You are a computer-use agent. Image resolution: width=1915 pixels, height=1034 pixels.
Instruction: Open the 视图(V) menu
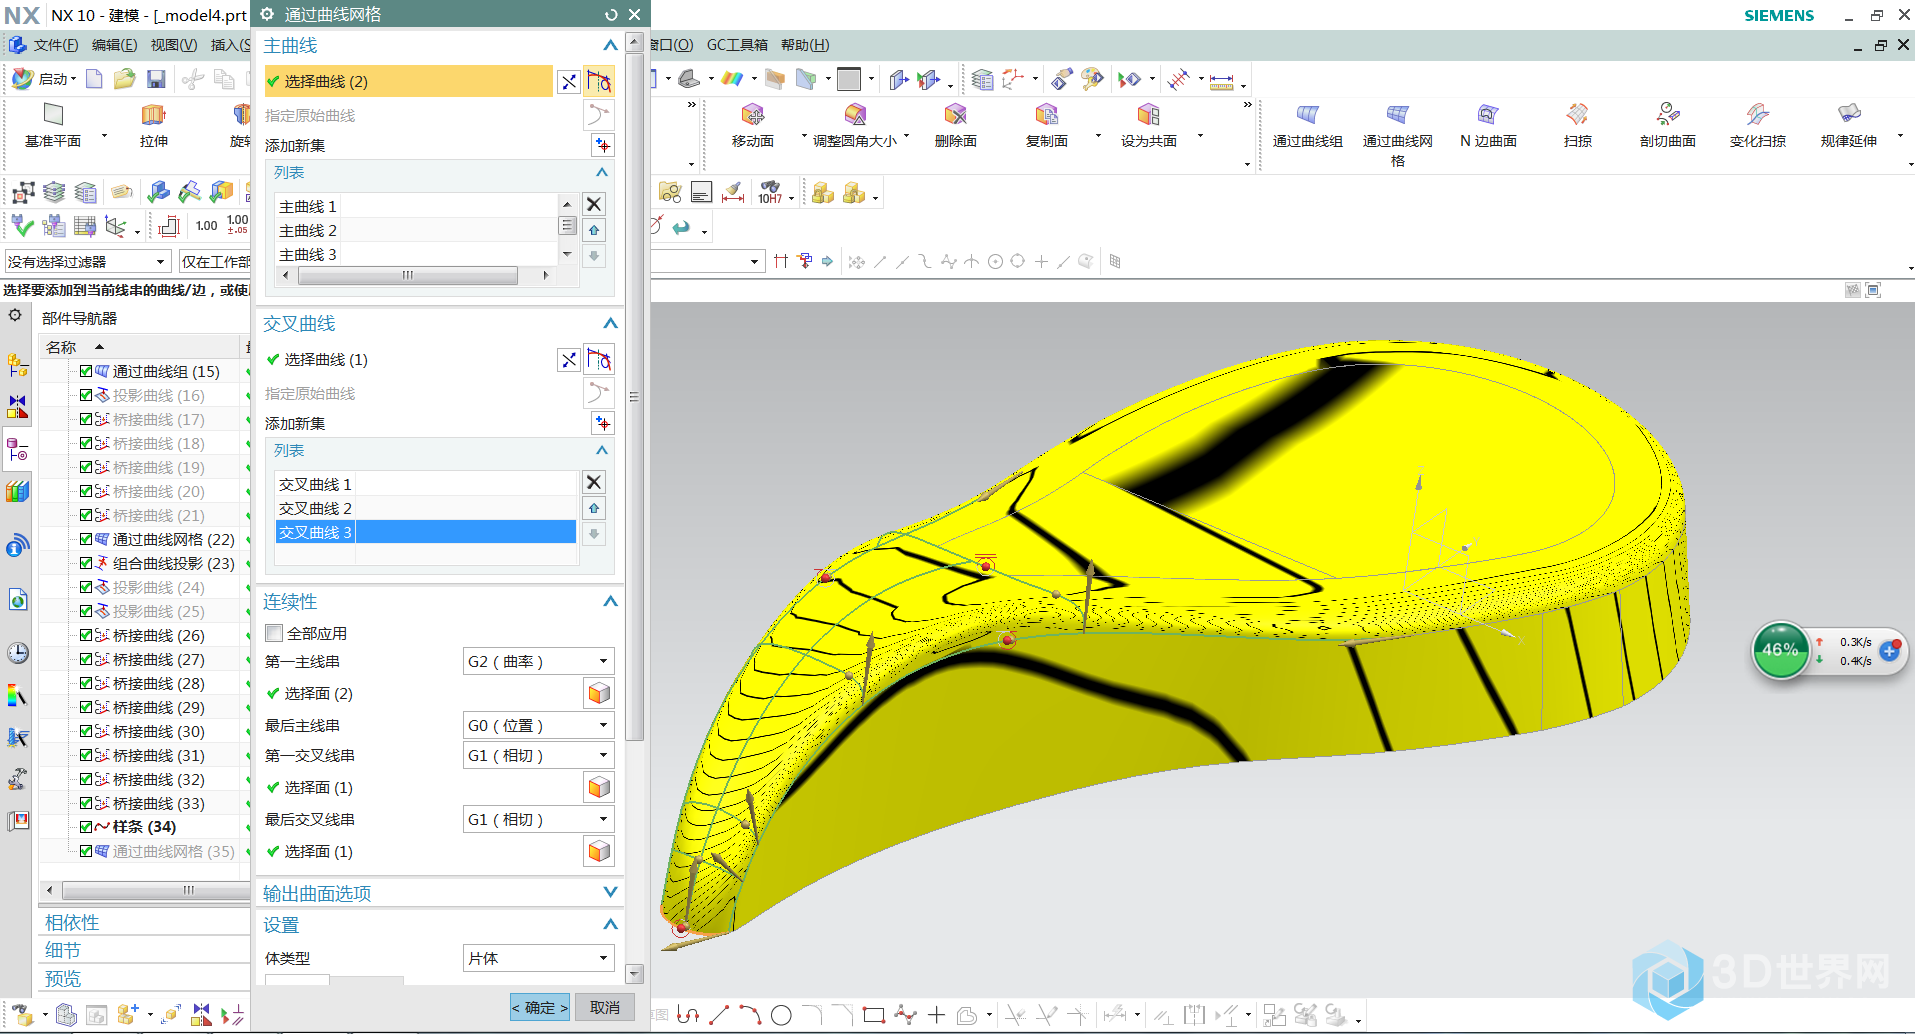[173, 45]
